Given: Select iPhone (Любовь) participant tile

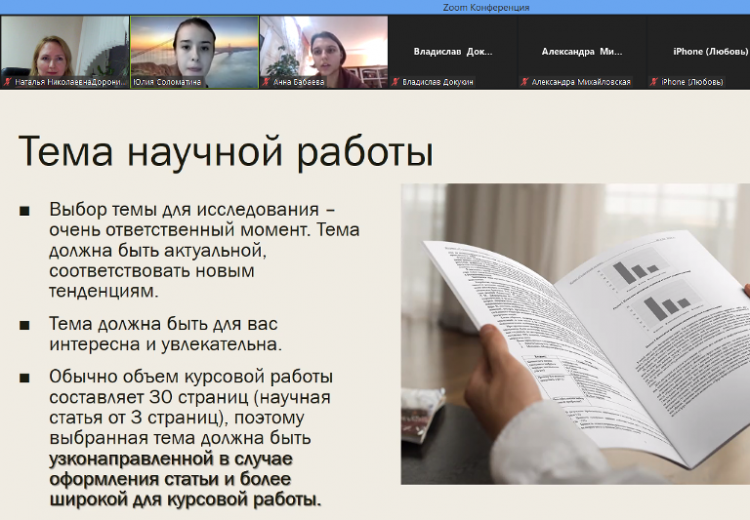Looking at the screenshot, I should click(698, 52).
